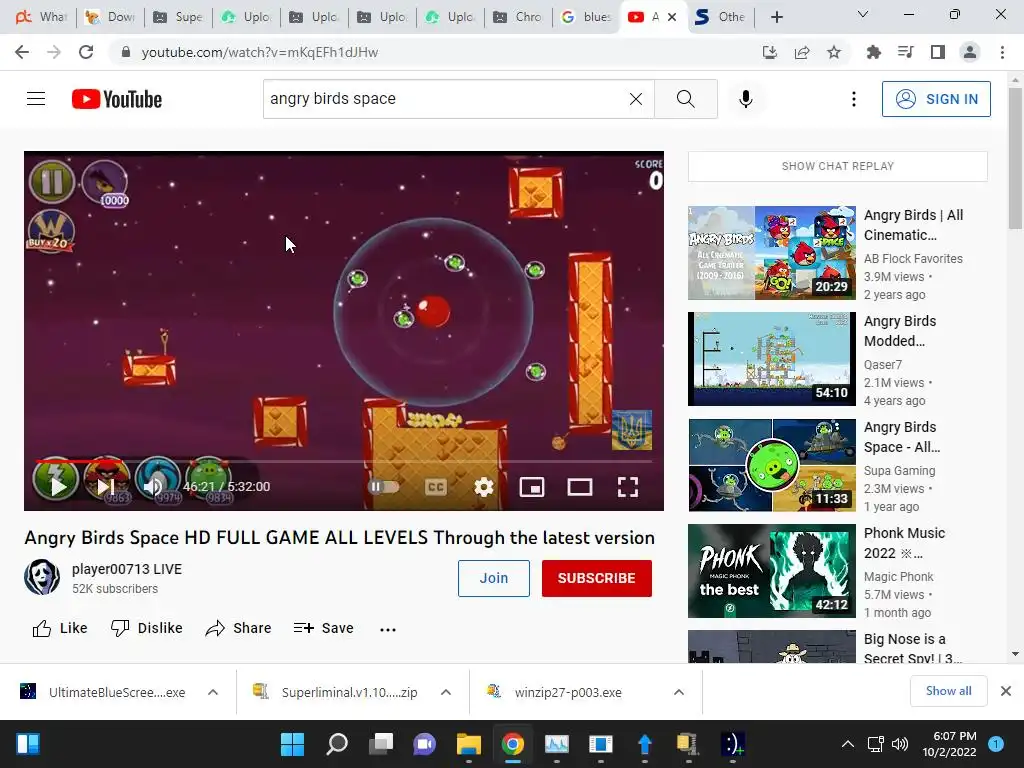
Task: Install app icon in address bar
Action: click(770, 52)
